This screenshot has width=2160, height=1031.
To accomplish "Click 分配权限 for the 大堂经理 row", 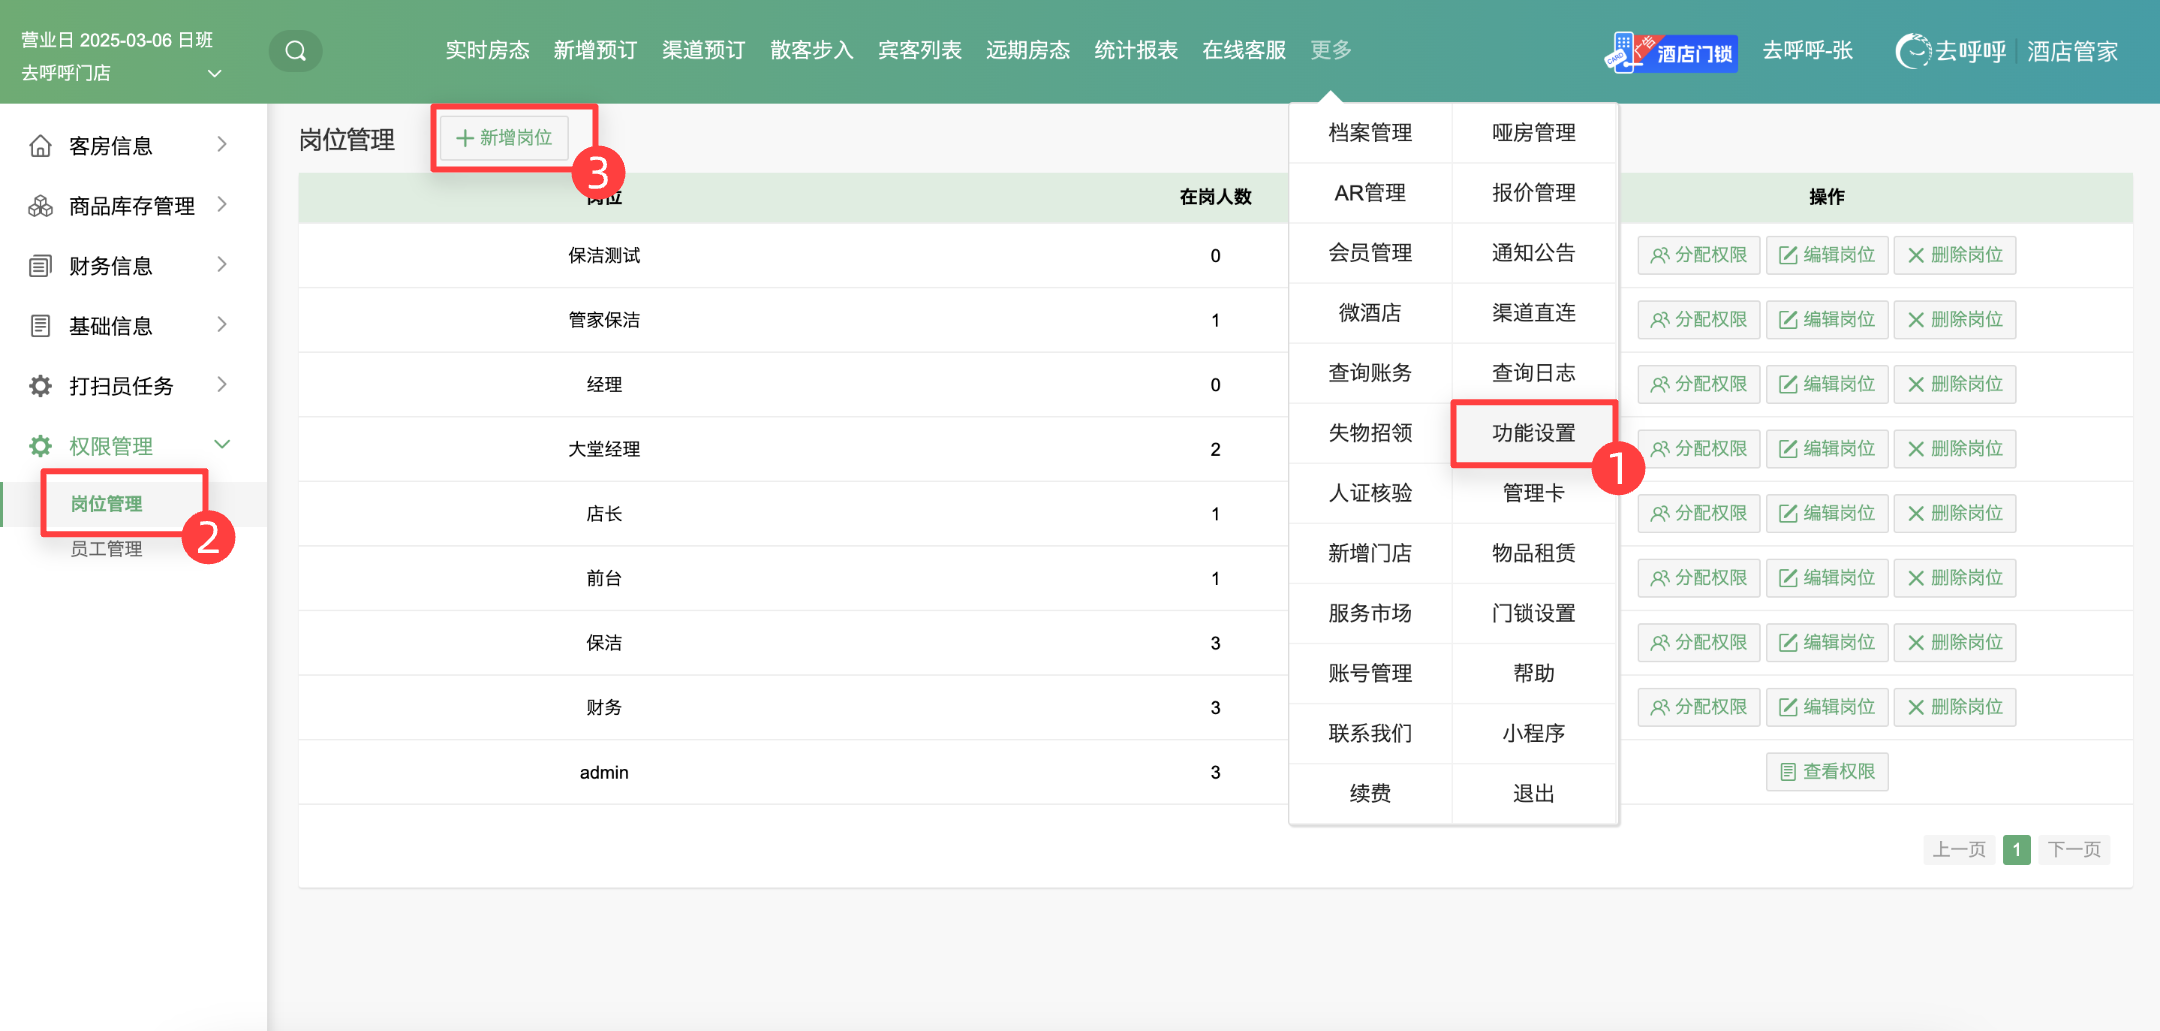I will click(x=1699, y=449).
